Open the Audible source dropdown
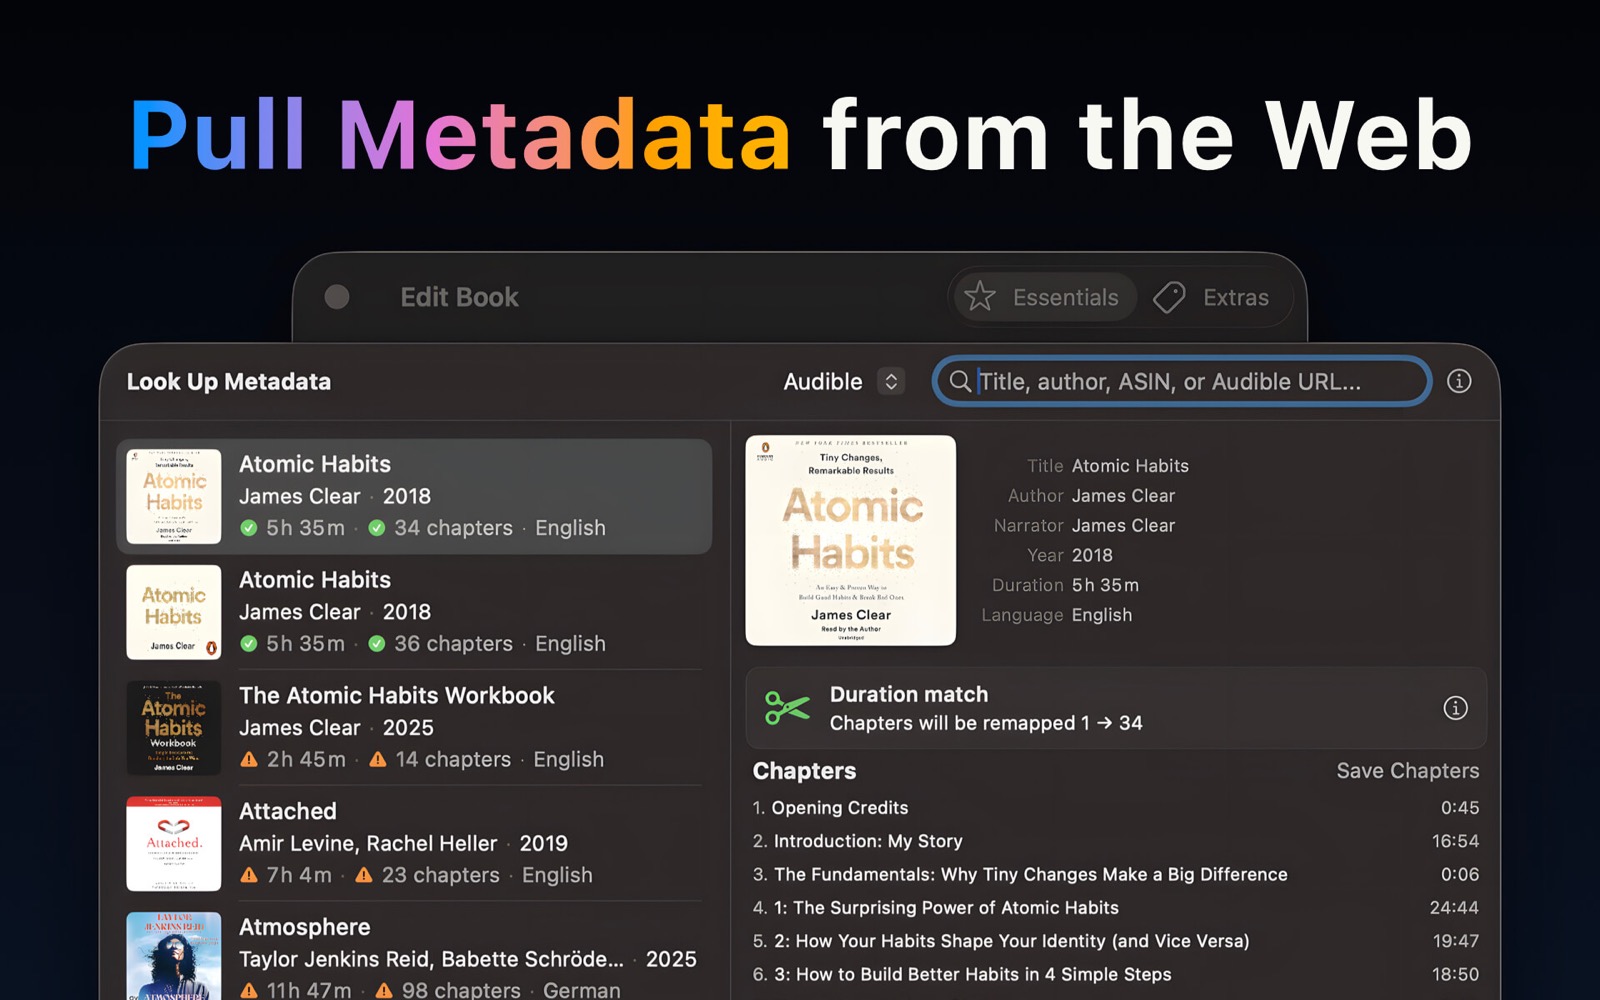 click(x=844, y=381)
